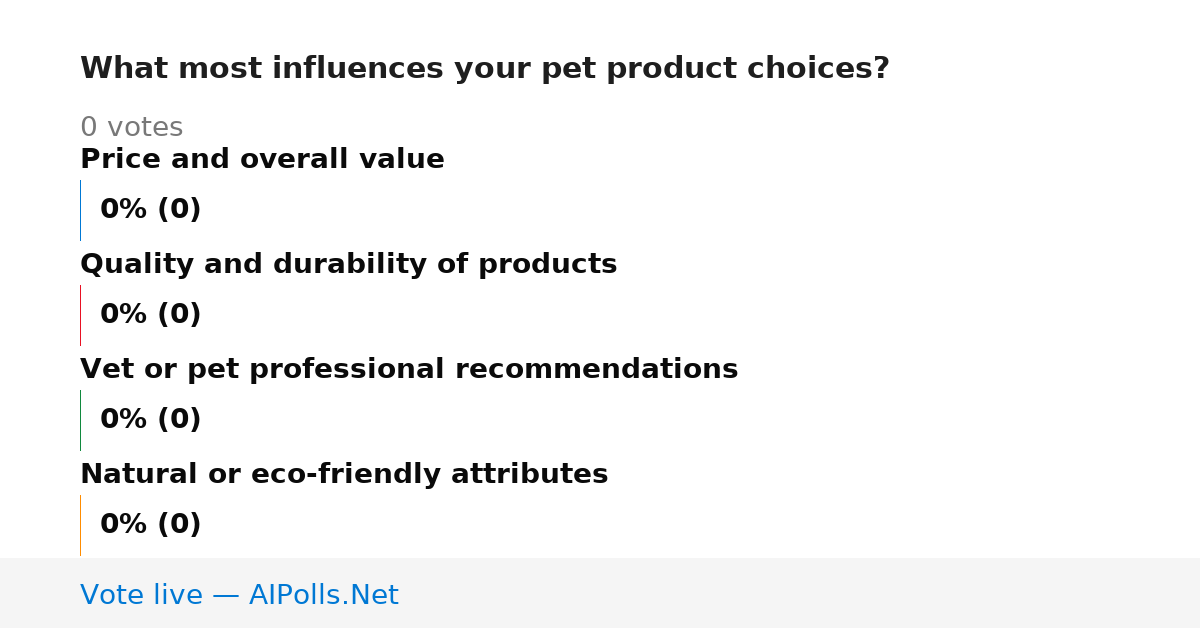1200x628 pixels.
Task: Select the Price and overall value option
Action: (262, 159)
